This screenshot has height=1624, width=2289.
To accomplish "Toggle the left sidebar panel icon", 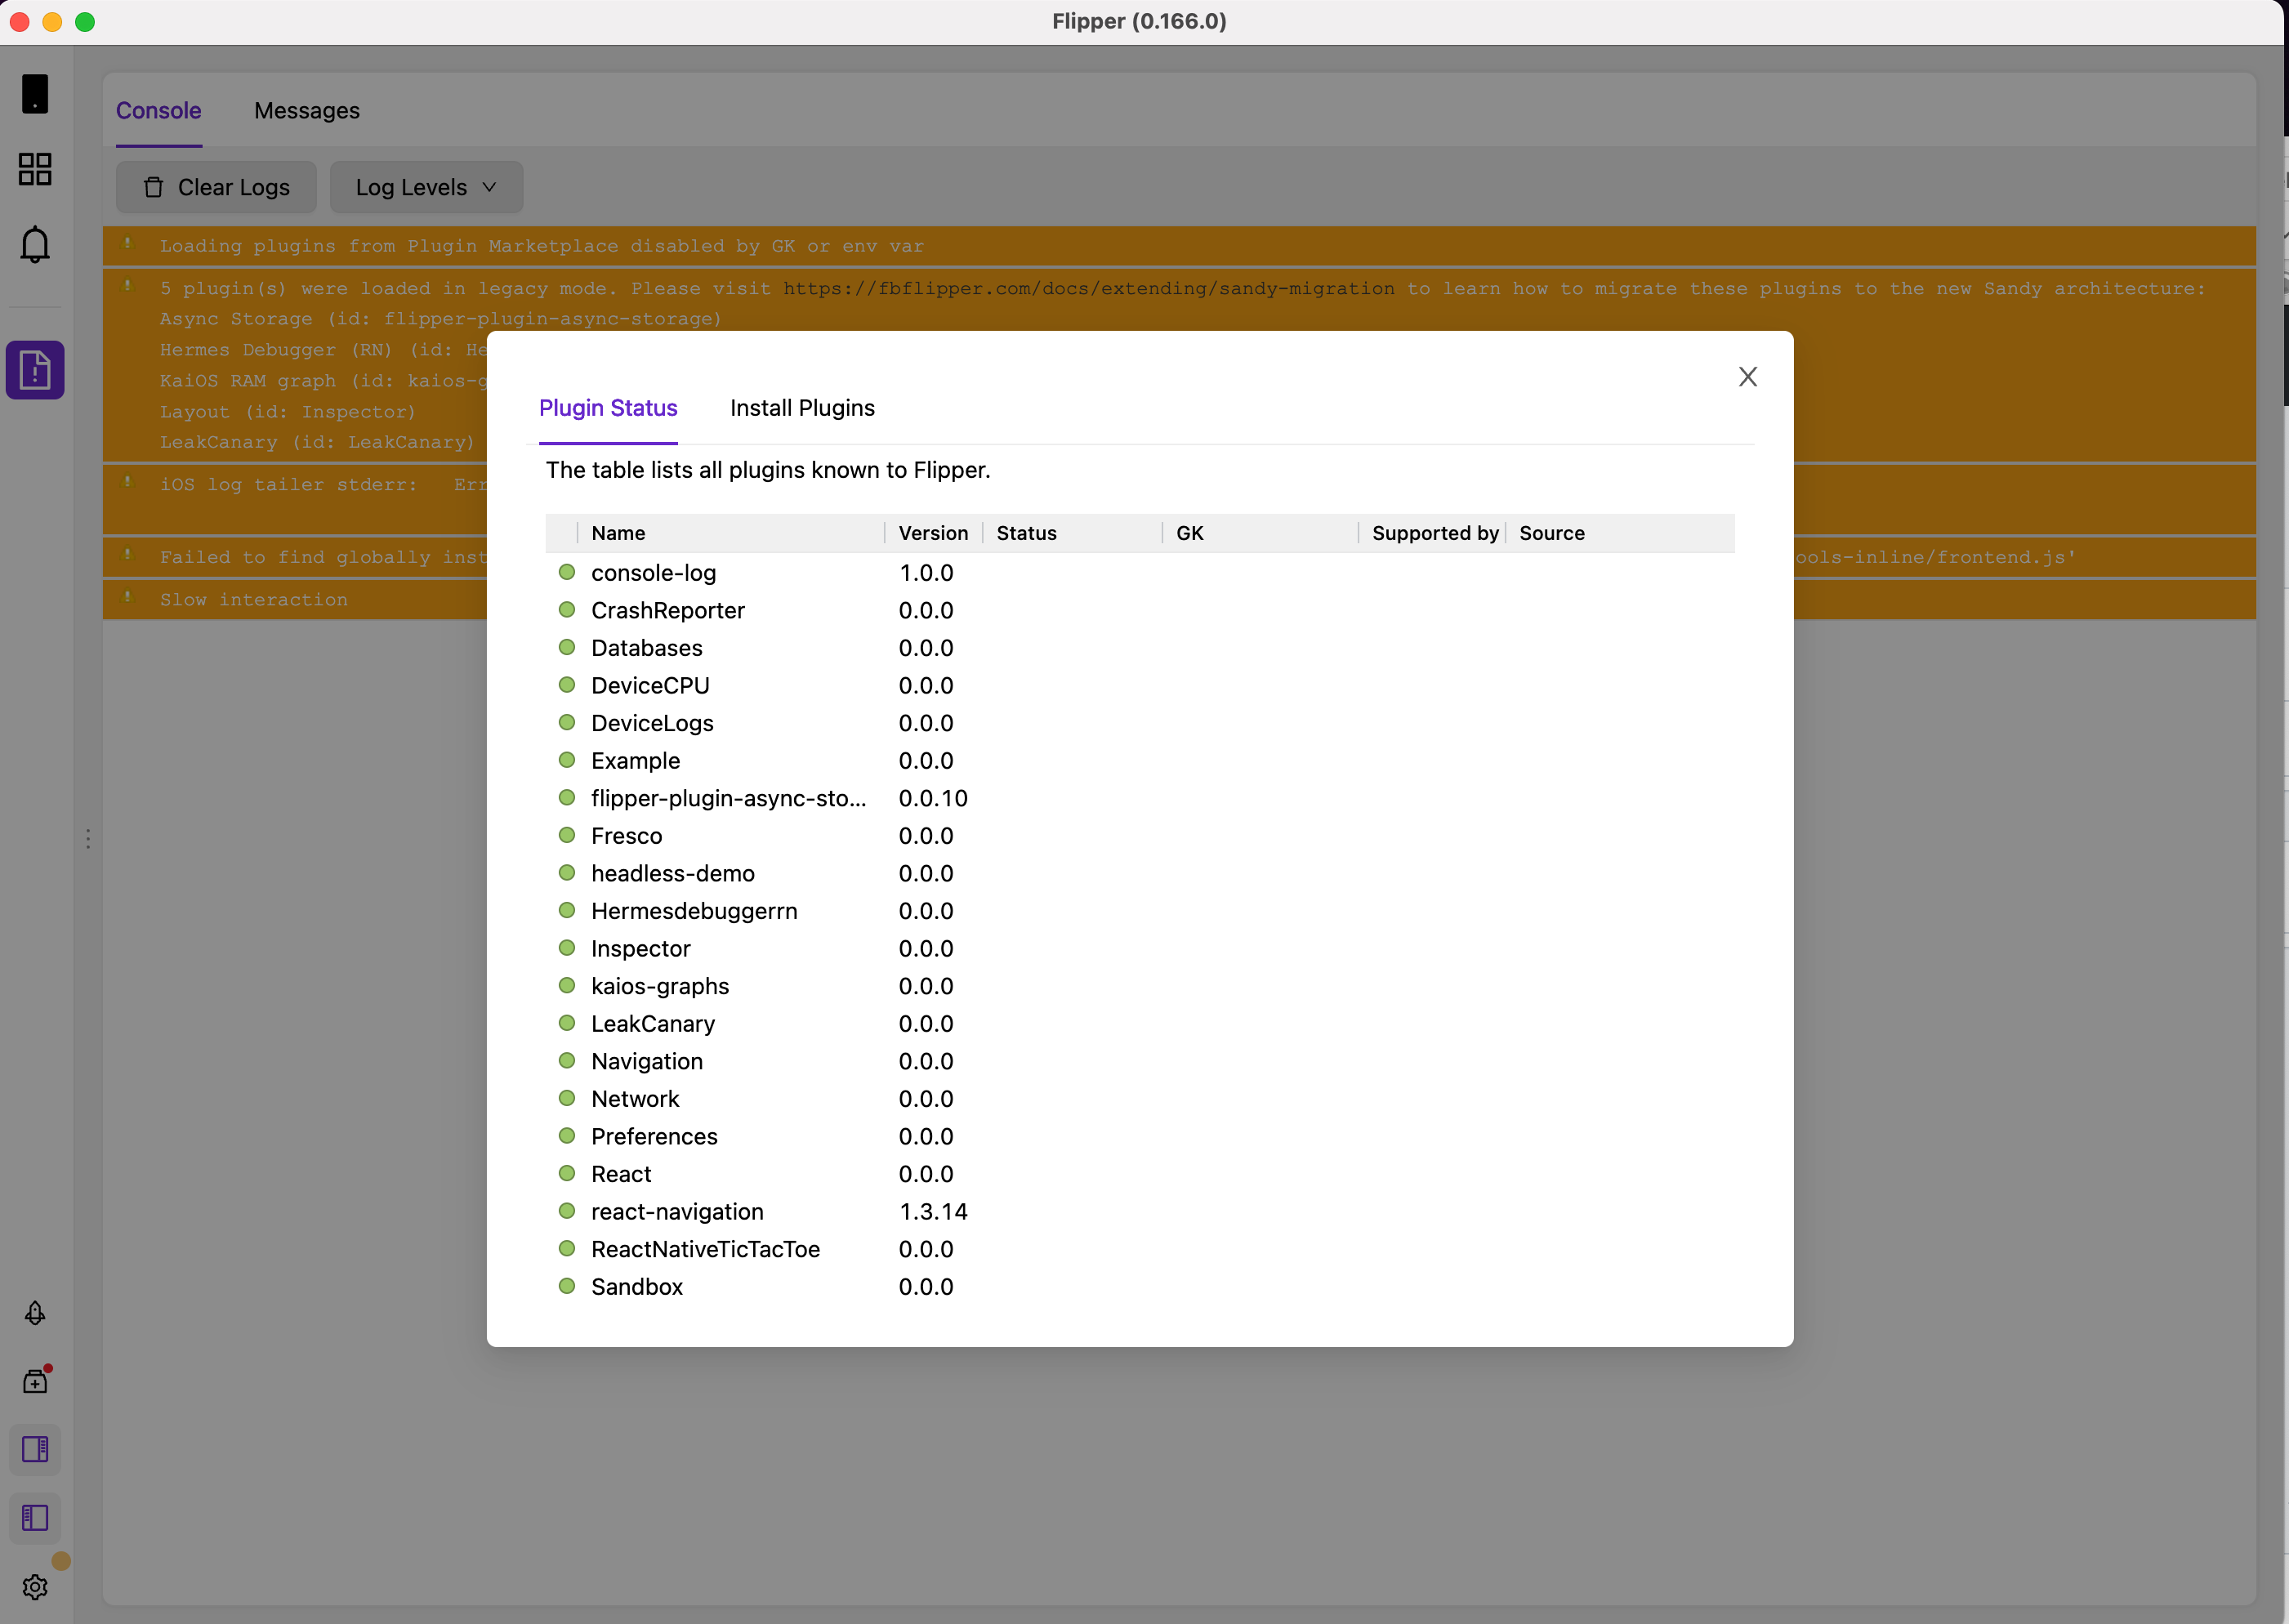I will 35,1518.
